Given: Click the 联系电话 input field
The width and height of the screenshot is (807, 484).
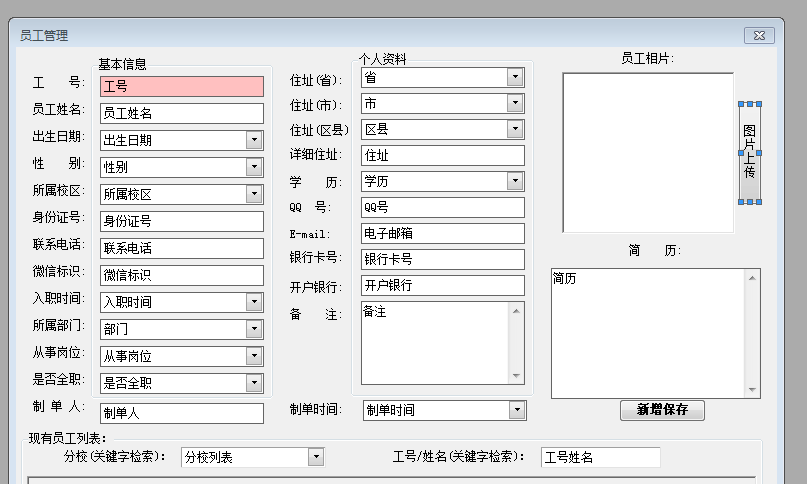Looking at the screenshot, I should (x=182, y=248).
